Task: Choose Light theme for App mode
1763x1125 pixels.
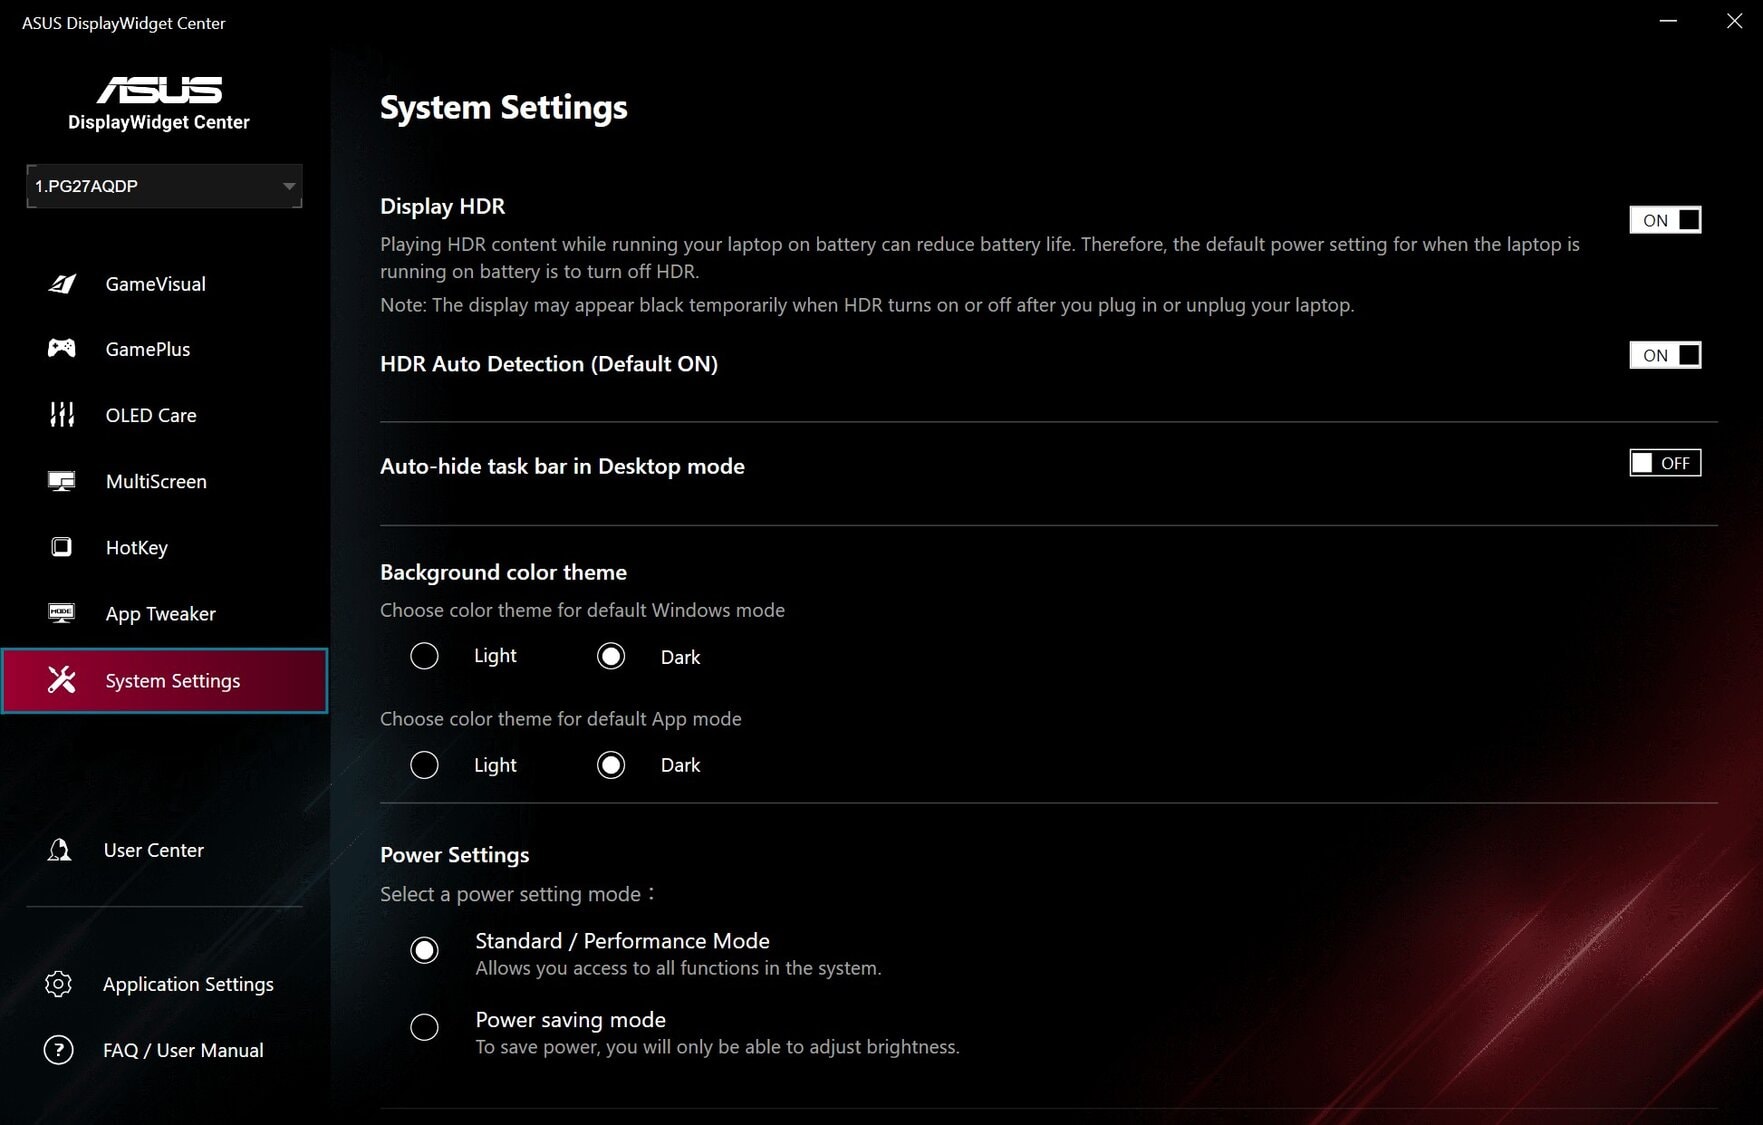Action: pyautogui.click(x=424, y=765)
